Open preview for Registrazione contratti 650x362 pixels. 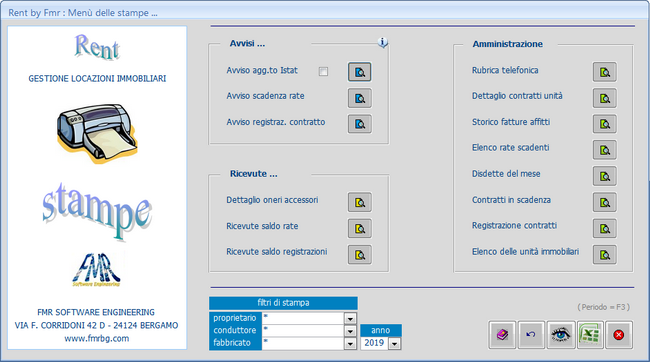click(x=604, y=228)
